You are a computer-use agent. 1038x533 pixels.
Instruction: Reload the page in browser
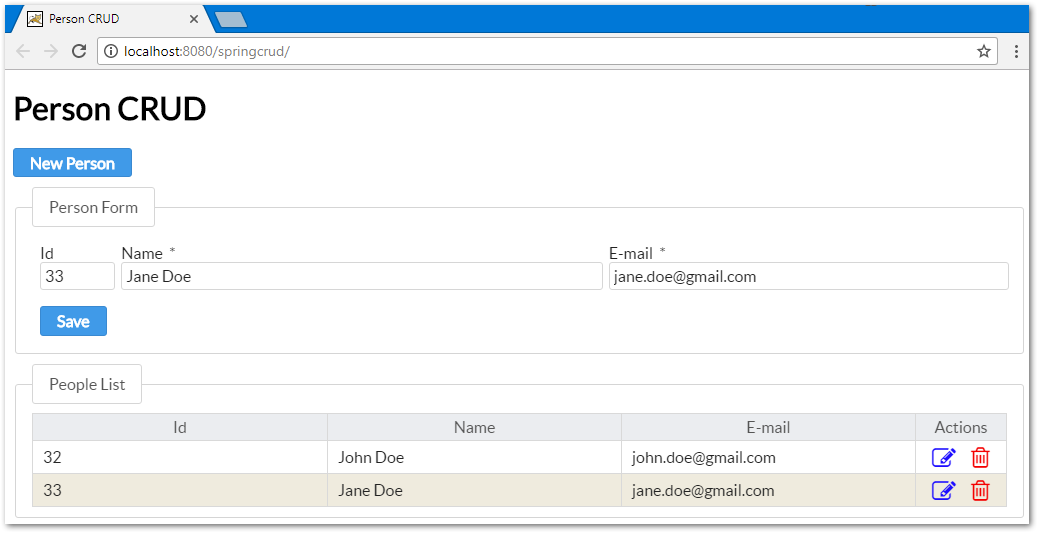(79, 51)
